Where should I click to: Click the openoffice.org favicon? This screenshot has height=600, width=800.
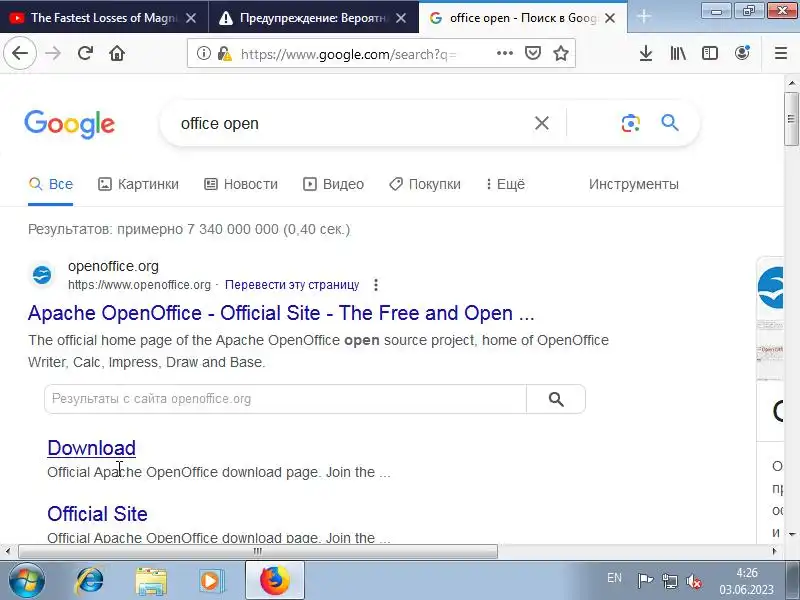[x=42, y=275]
